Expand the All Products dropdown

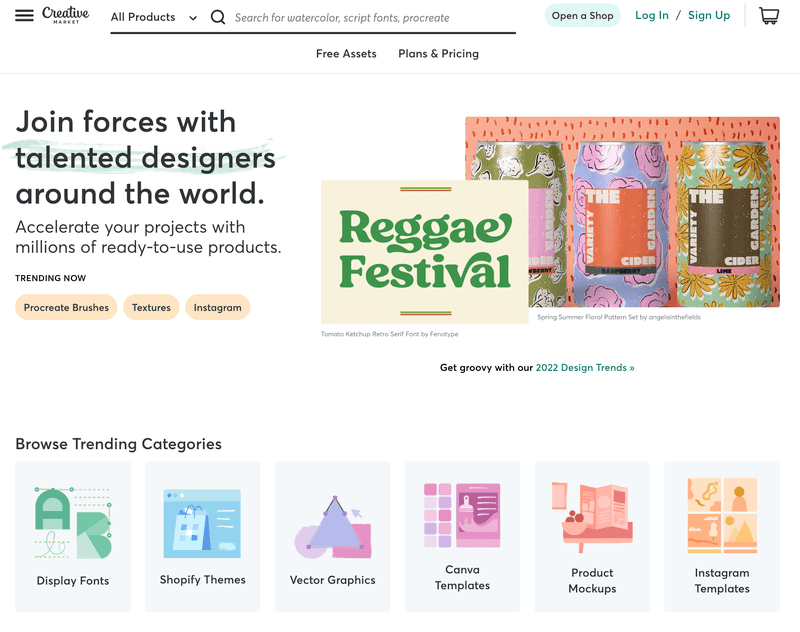(x=154, y=17)
